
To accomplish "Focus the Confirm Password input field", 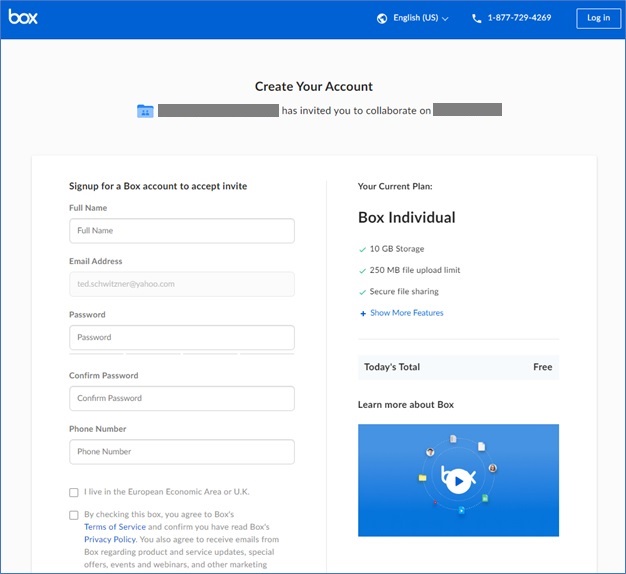I will pyautogui.click(x=182, y=398).
